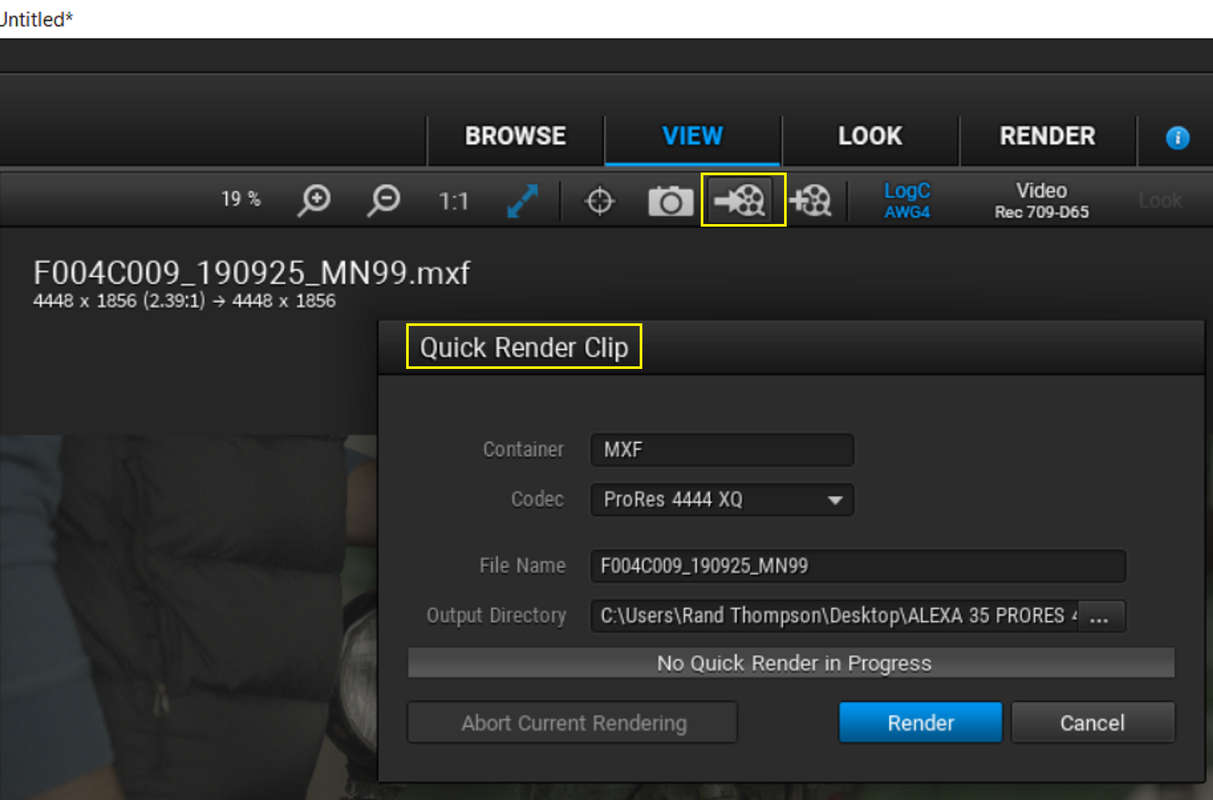Click the 19 % zoom value
This screenshot has width=1213, height=800.
point(241,199)
